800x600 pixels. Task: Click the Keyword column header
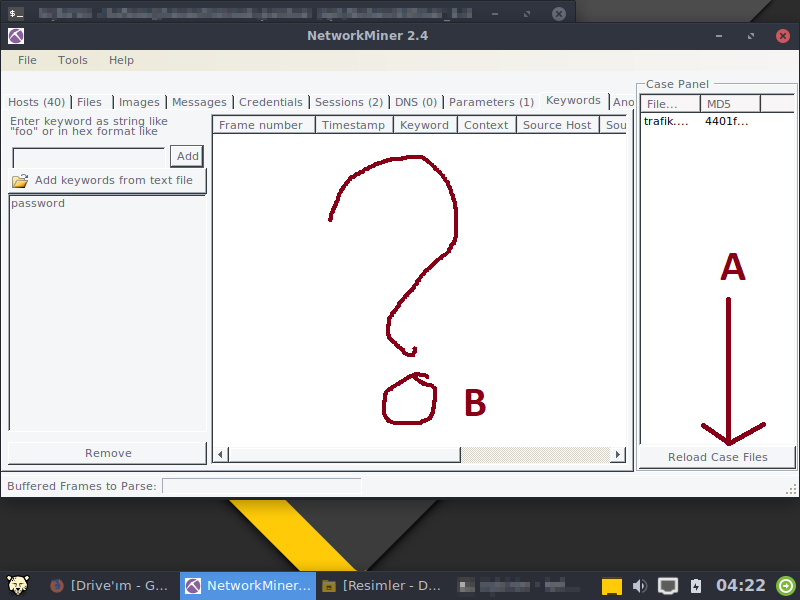click(x=425, y=125)
